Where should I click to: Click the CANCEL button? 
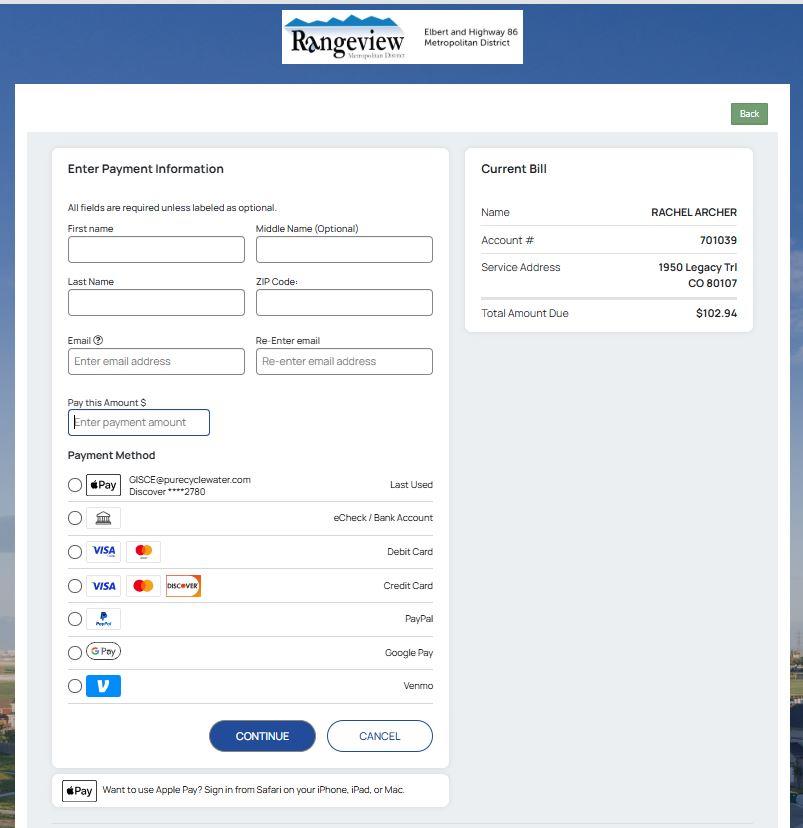click(379, 736)
